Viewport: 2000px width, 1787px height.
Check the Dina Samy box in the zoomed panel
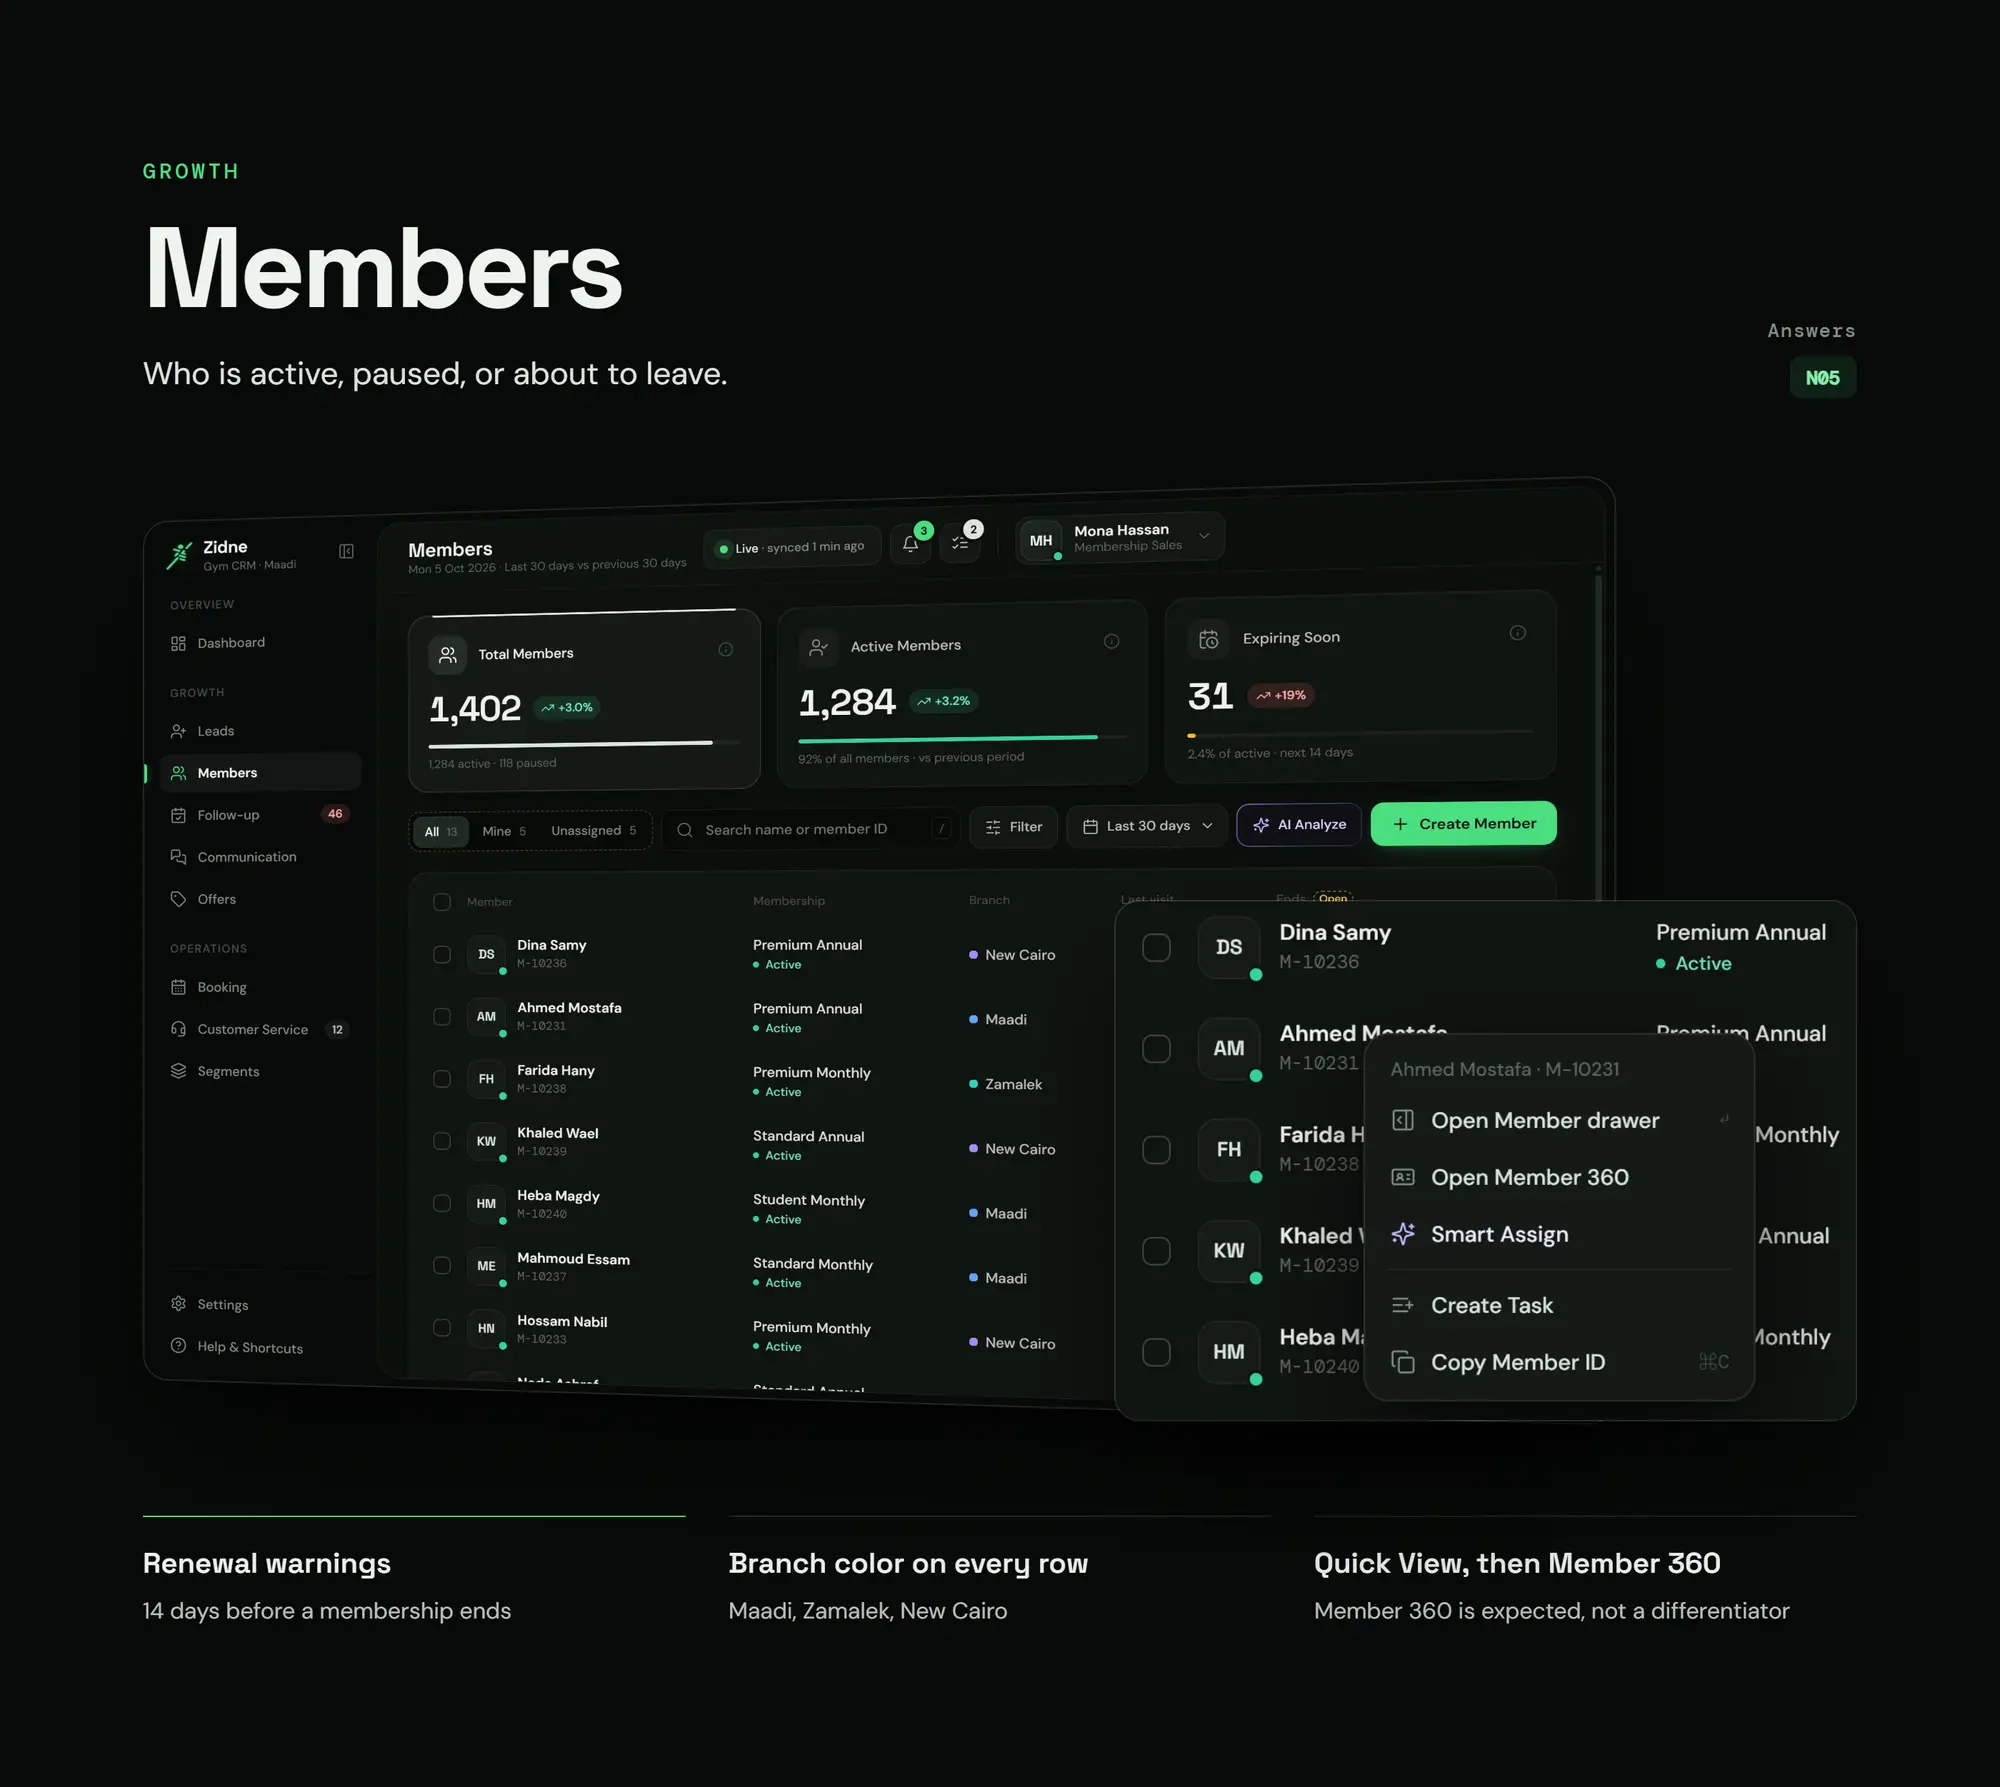tap(1156, 947)
